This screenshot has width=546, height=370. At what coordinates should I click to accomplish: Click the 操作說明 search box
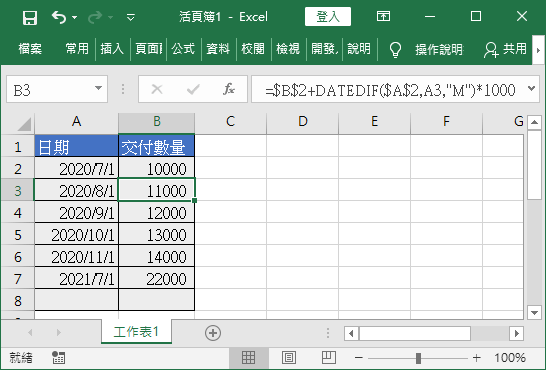point(439,49)
